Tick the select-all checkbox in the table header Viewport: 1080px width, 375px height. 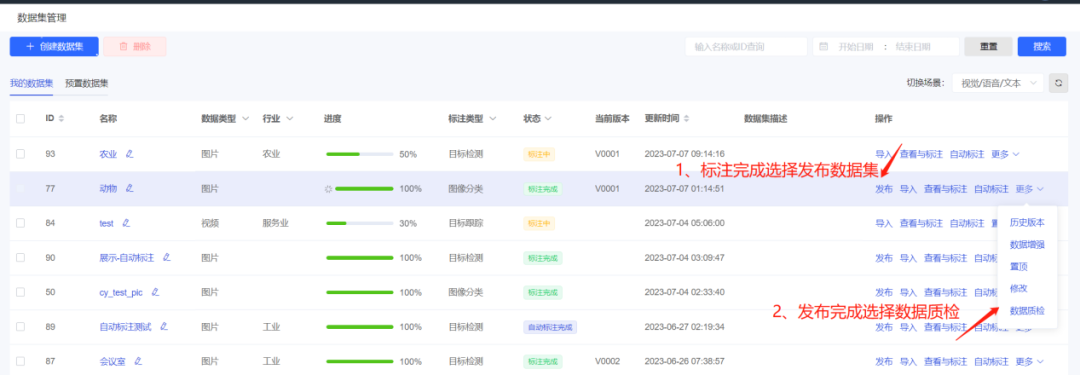click(21, 119)
